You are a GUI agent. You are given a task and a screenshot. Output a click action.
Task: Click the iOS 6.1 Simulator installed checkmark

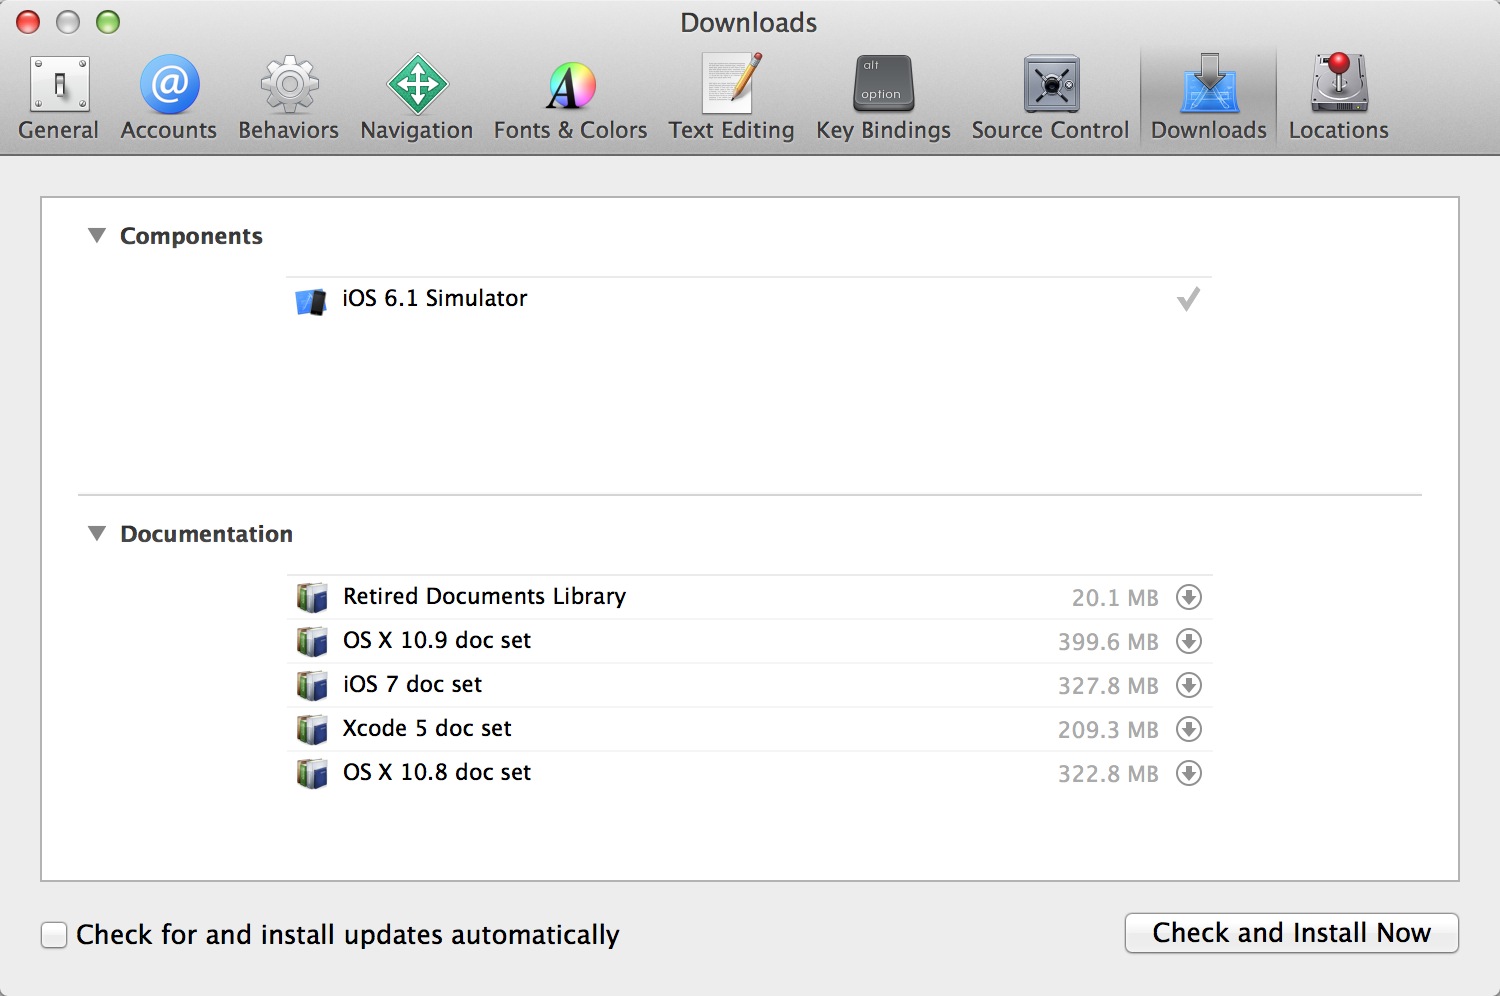tap(1188, 299)
